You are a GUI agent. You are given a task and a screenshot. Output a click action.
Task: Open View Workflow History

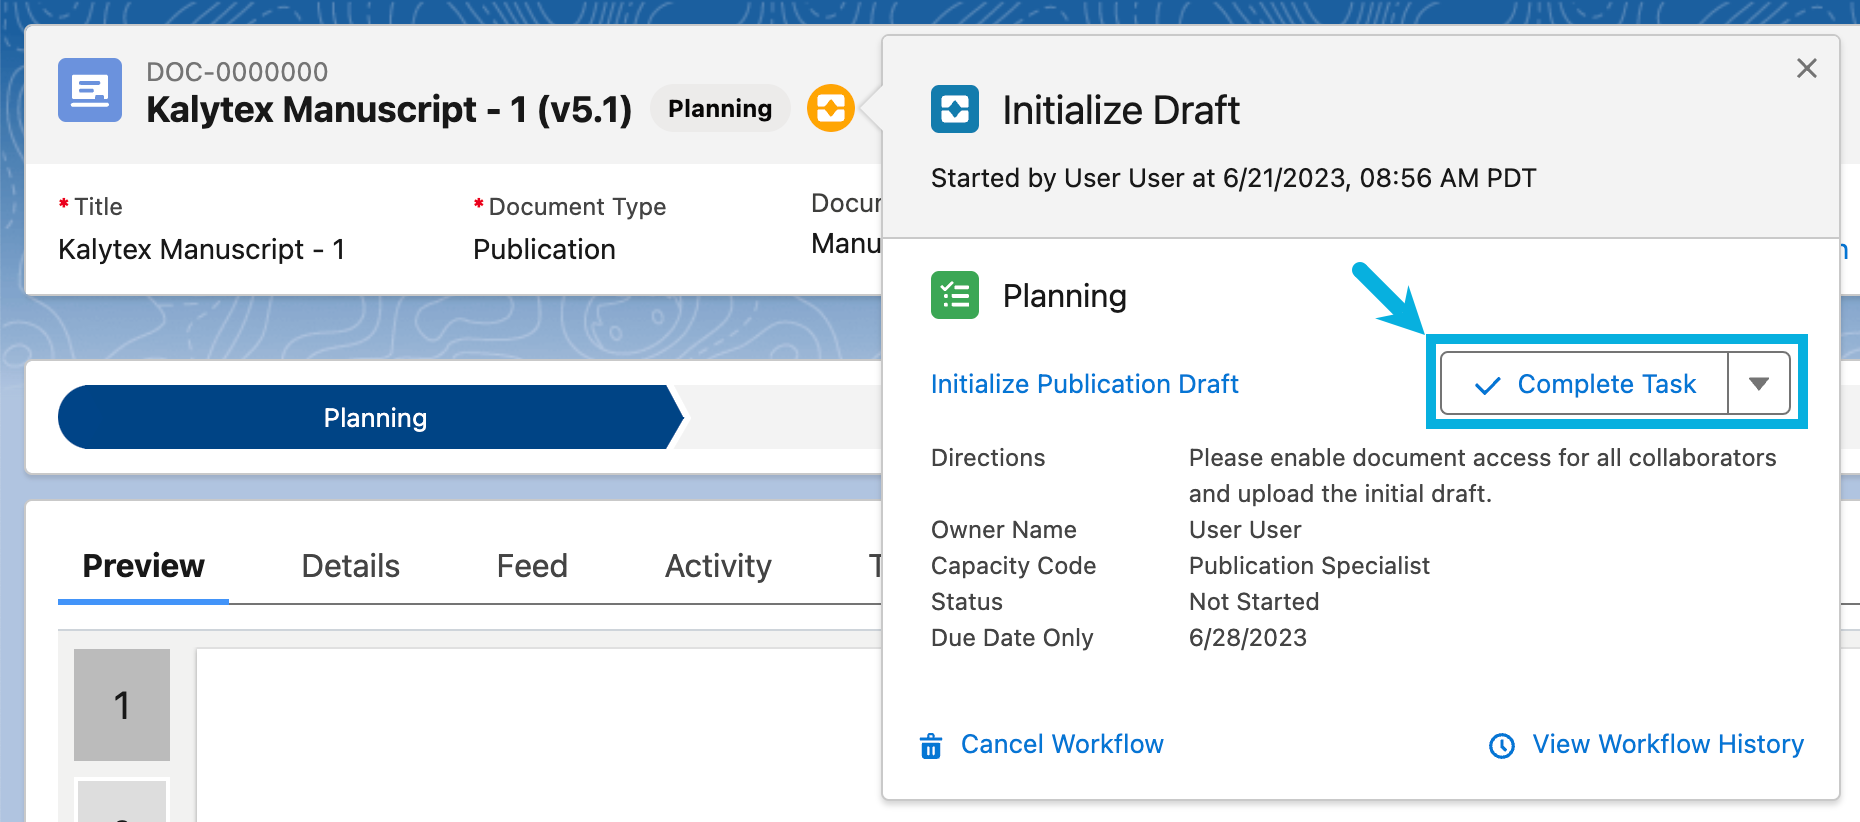click(1667, 744)
